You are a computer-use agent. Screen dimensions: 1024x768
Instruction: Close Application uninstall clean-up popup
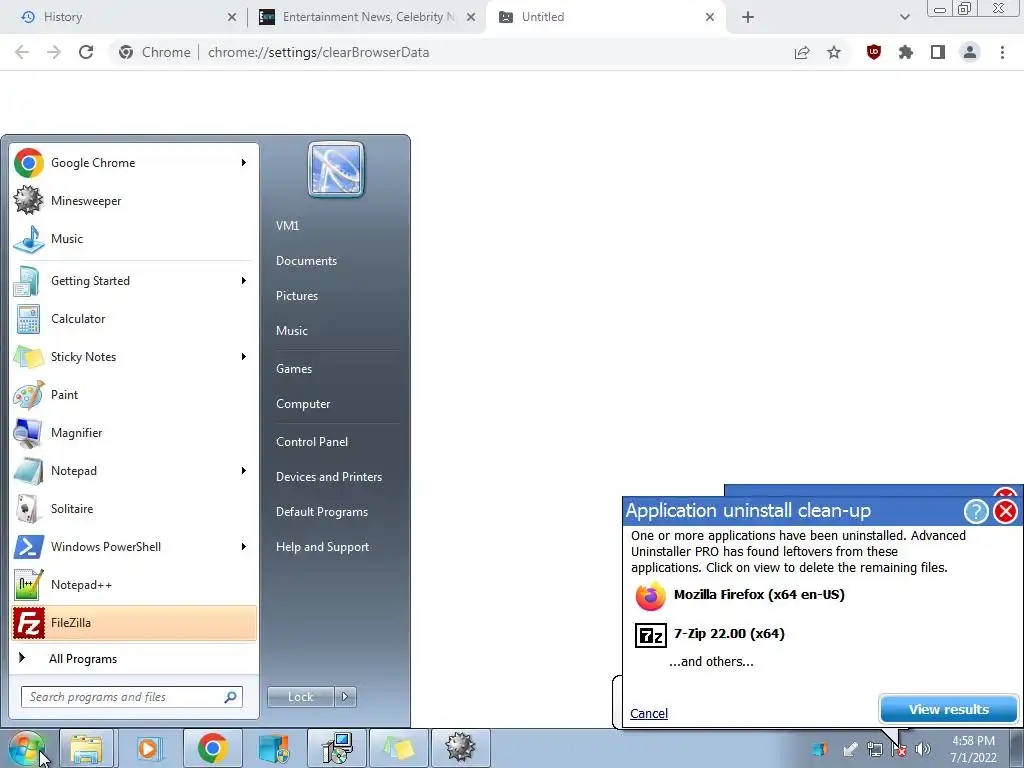tap(1005, 511)
